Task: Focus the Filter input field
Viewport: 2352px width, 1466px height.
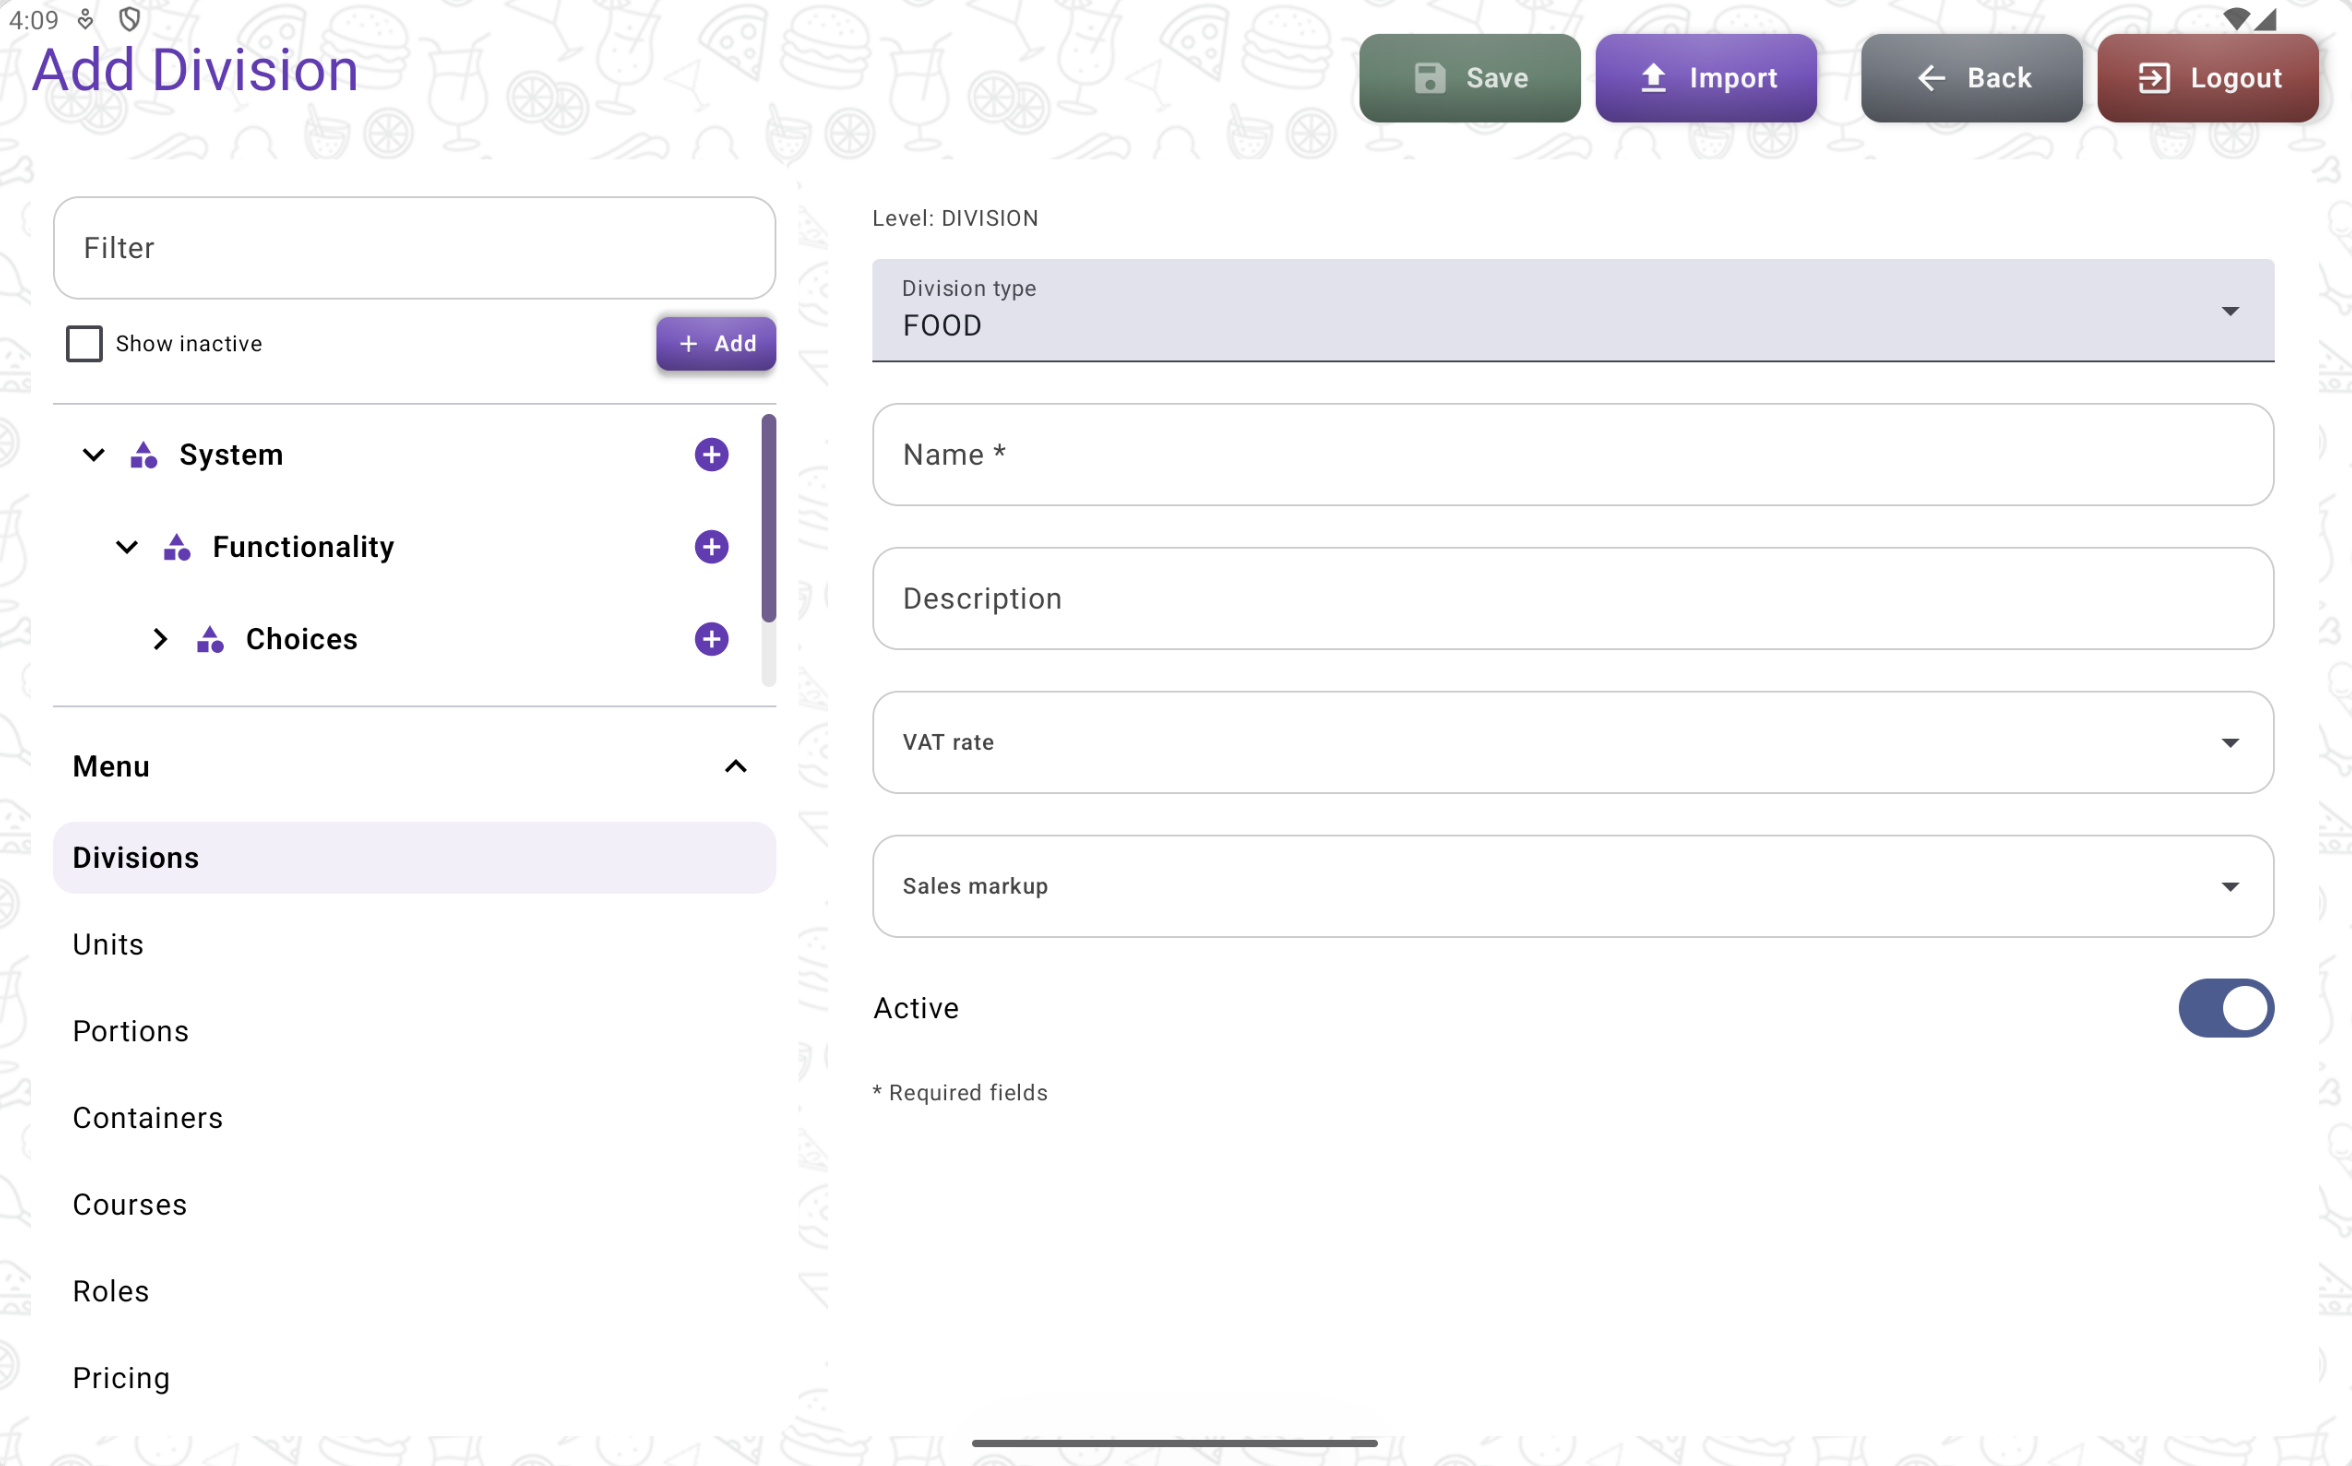Action: click(x=414, y=248)
